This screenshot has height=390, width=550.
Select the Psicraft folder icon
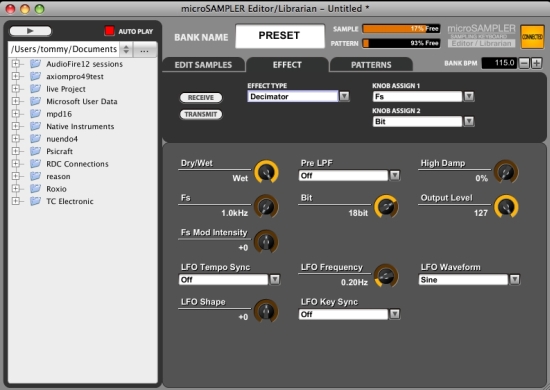pyautogui.click(x=35, y=151)
